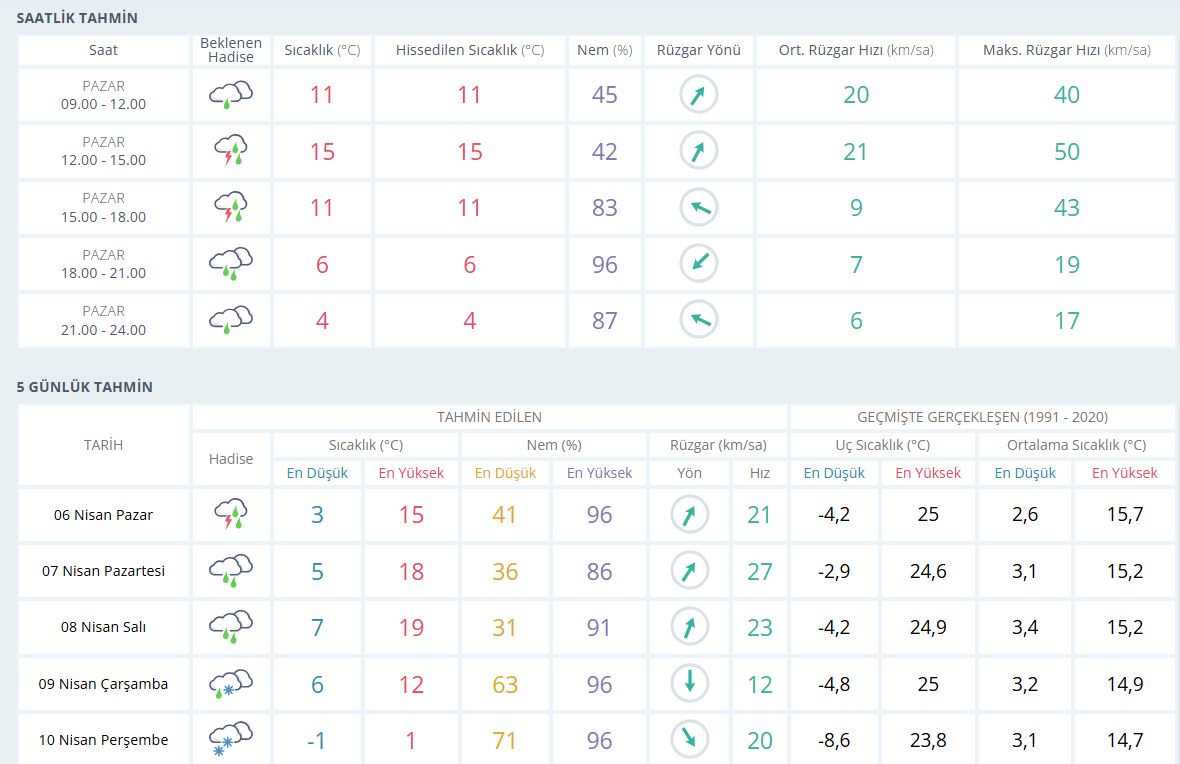Image resolution: width=1180 pixels, height=764 pixels.
Task: Select the Geçmişte Gerçekleşen (1991 - 2020) header
Action: pos(982,417)
